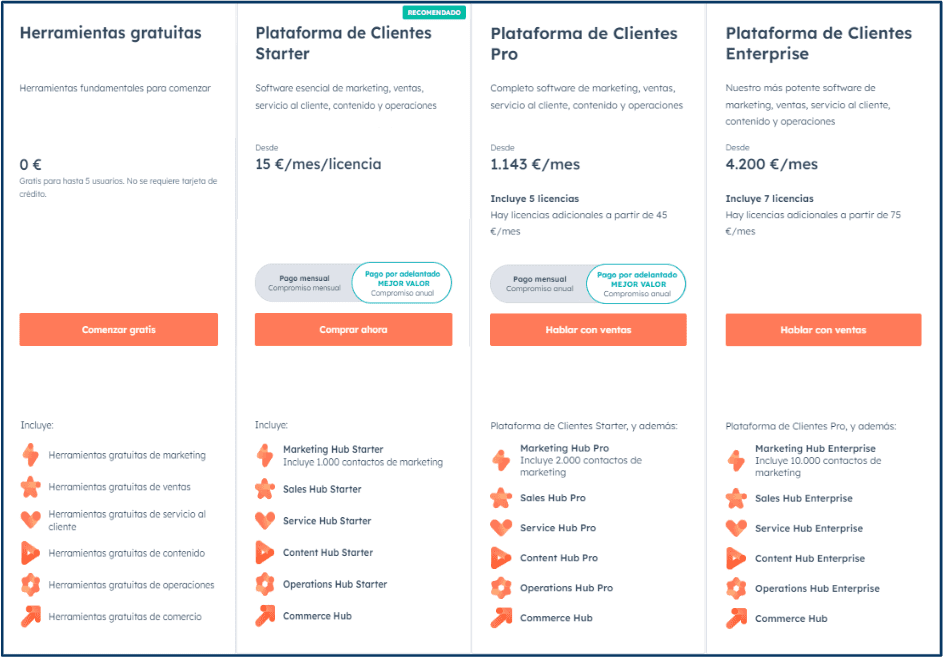944x658 pixels.
Task: Click the Operations Hub Enterprise label
Action: coord(817,589)
